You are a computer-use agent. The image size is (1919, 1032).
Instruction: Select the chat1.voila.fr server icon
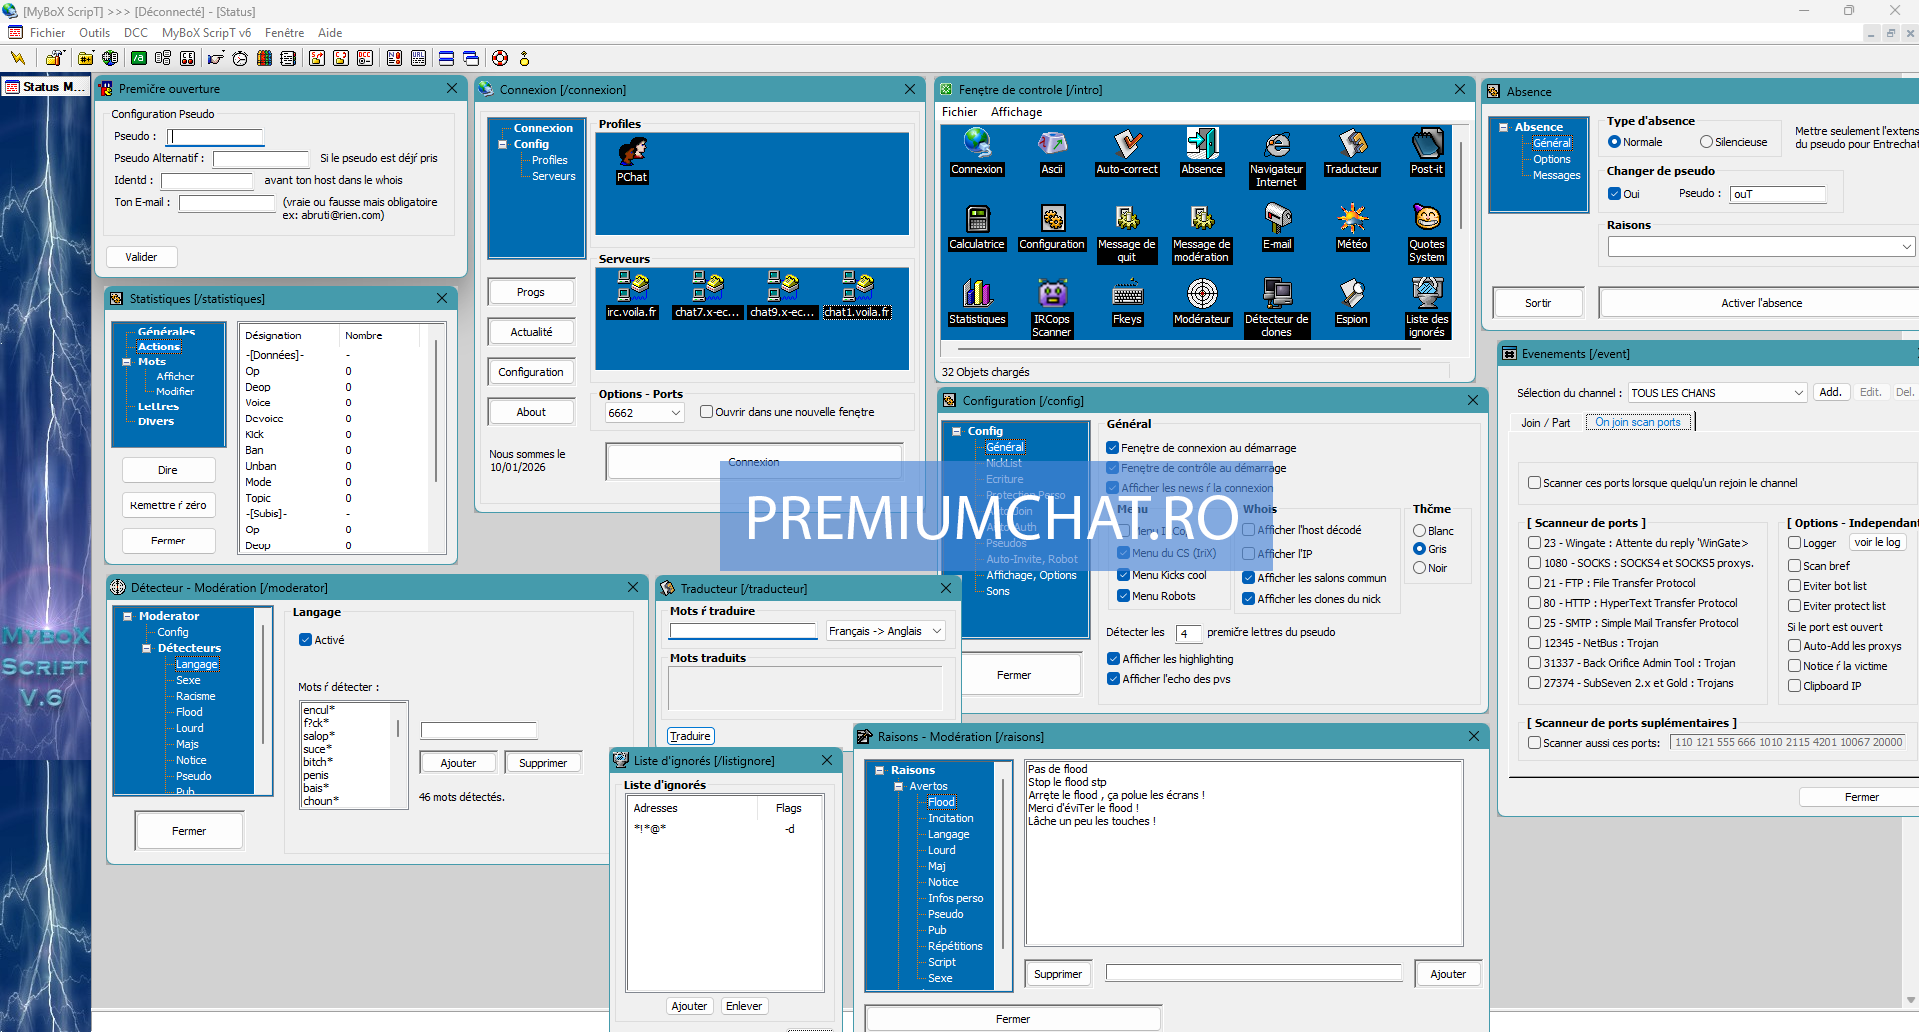click(x=857, y=295)
